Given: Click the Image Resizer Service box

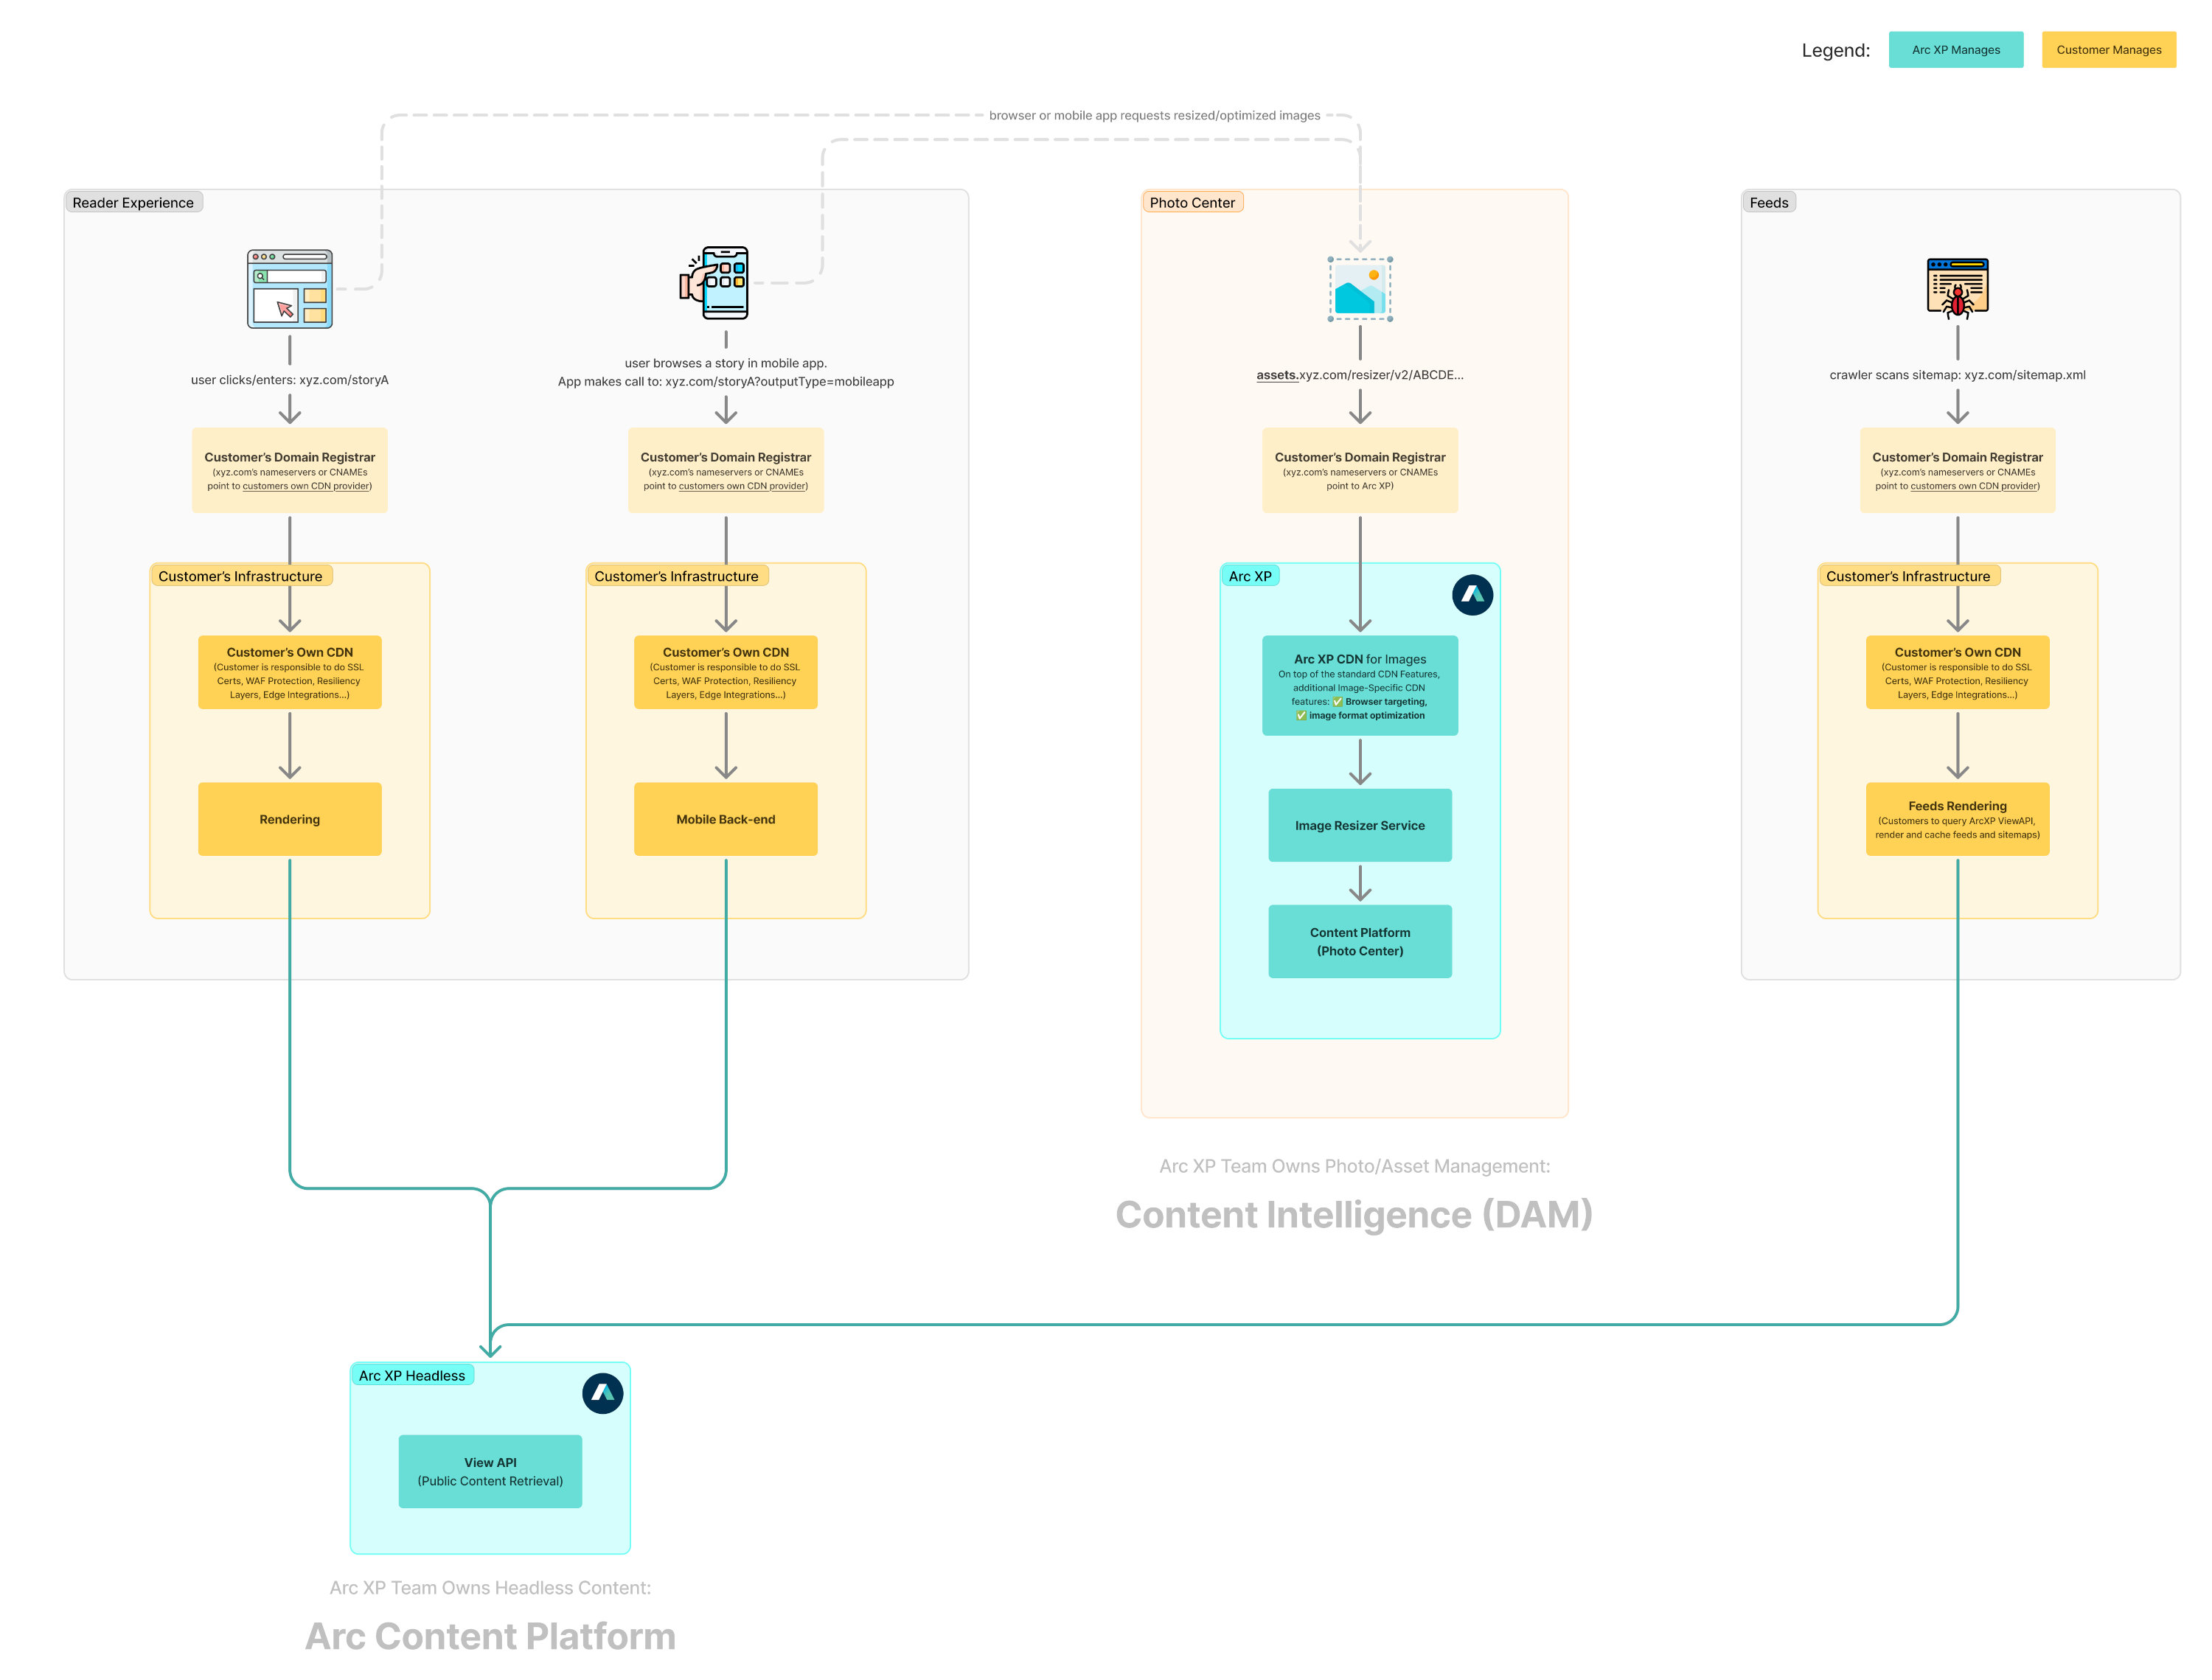Looking at the screenshot, I should point(1360,825).
